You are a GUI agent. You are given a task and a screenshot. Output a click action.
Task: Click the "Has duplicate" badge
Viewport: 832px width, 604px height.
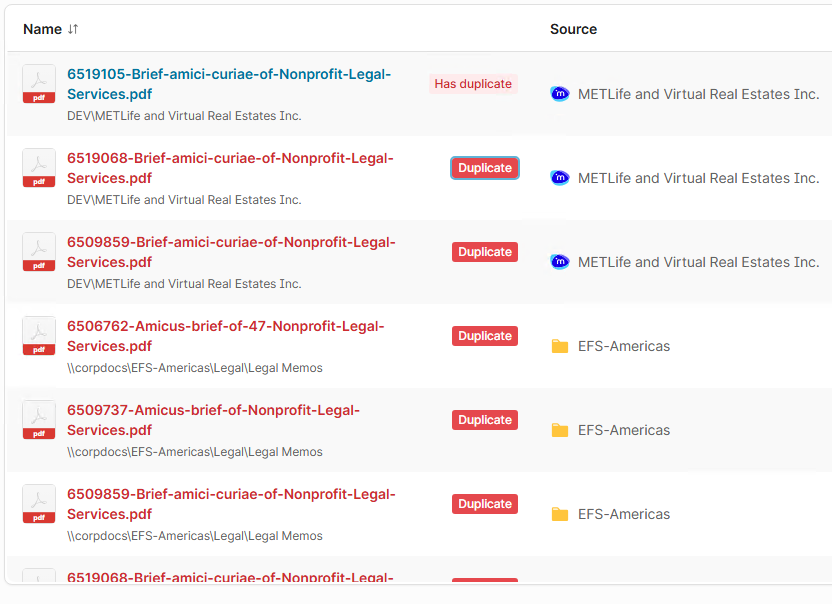click(x=473, y=84)
